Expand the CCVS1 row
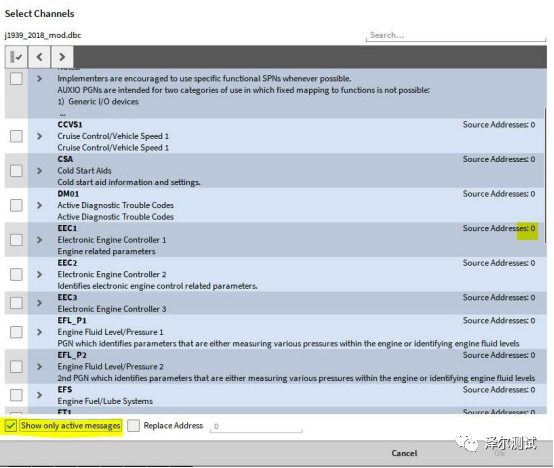The width and height of the screenshot is (554, 468). tap(39, 136)
